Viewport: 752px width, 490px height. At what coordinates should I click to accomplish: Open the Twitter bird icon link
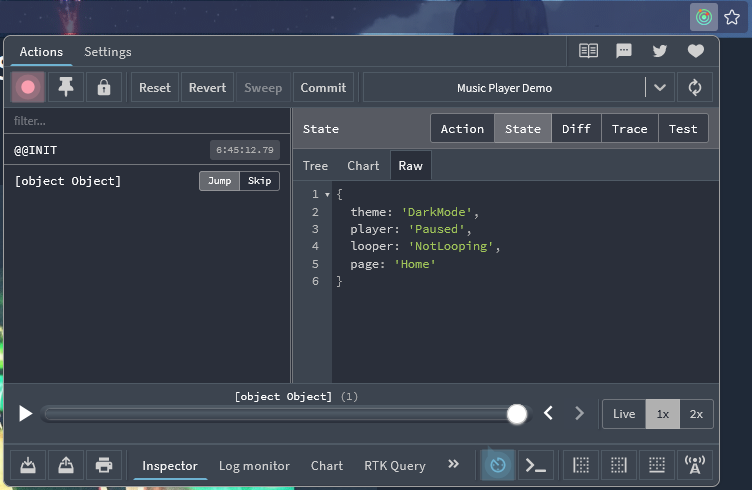tap(660, 50)
